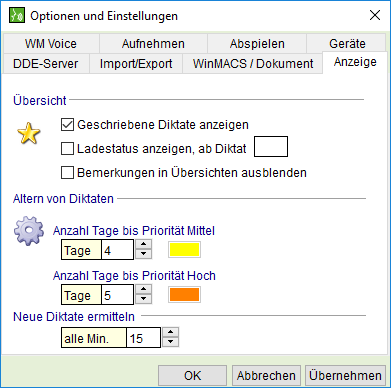
Task: Confirm settings with the OK button
Action: [192, 376]
